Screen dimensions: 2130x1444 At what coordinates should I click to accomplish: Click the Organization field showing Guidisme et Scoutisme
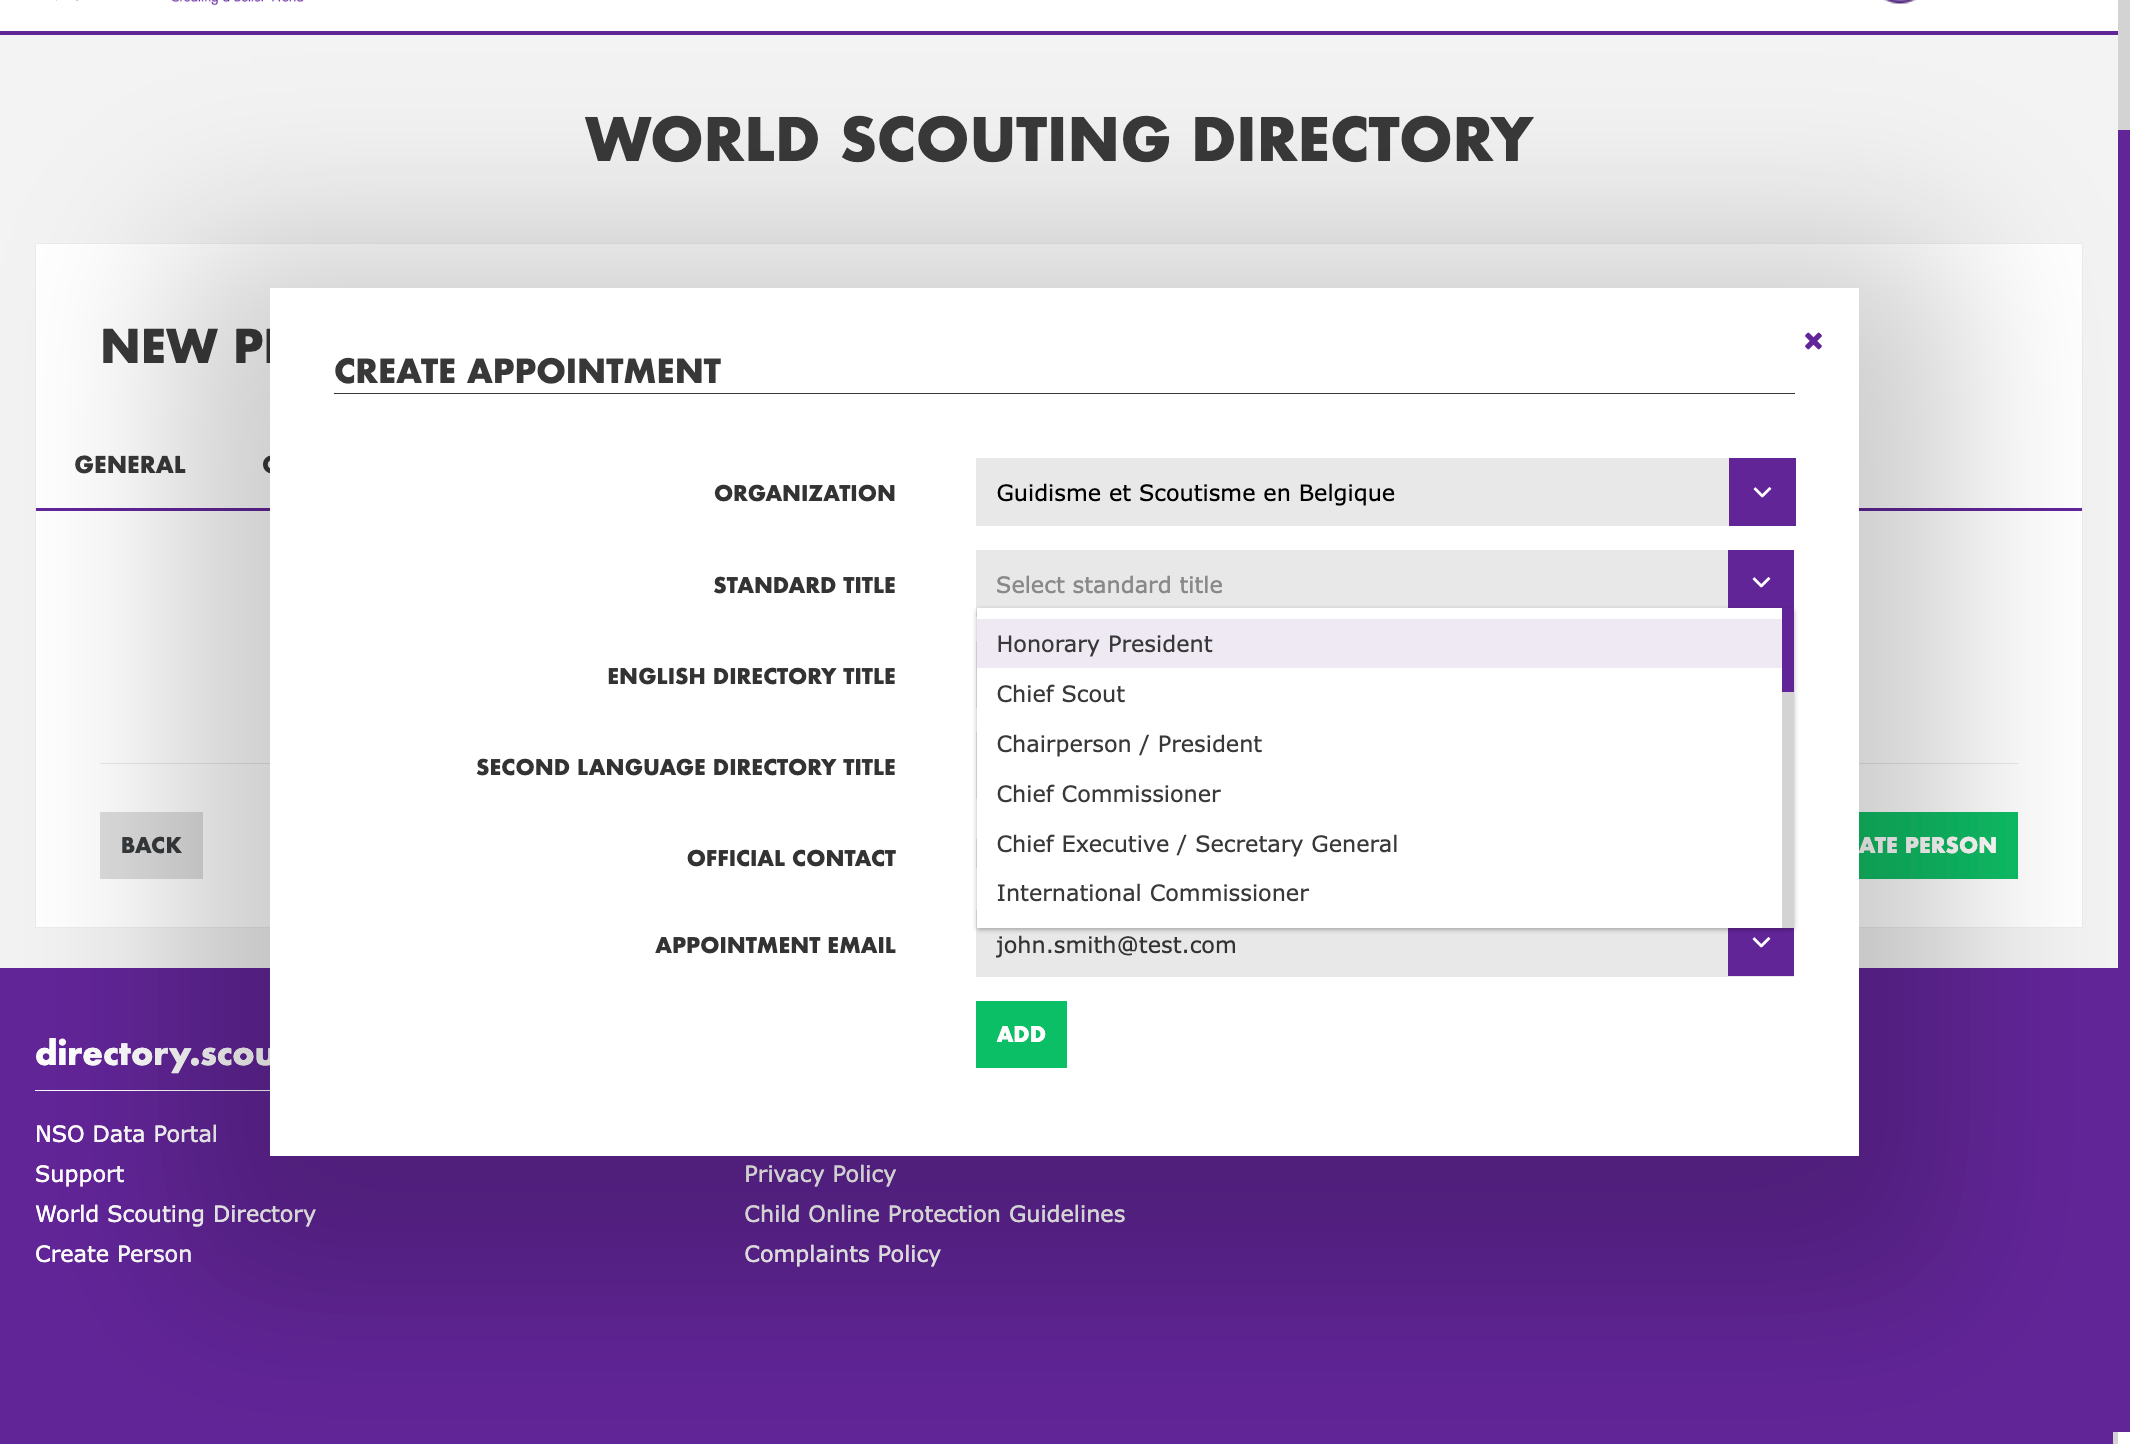click(1352, 492)
